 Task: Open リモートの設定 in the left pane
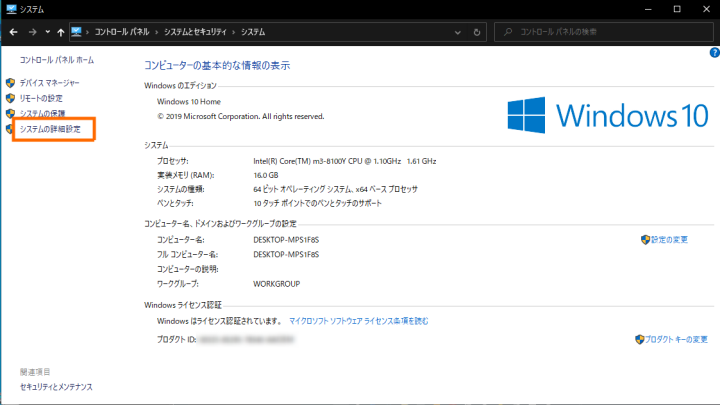tap(41, 98)
